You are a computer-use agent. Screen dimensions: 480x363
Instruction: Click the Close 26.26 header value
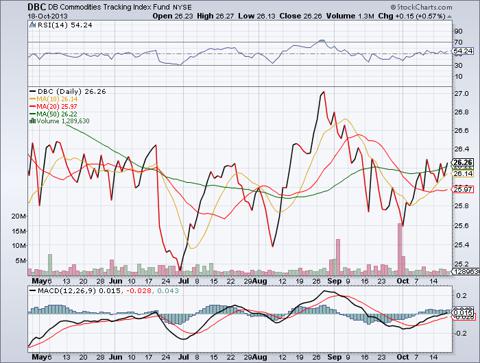(301, 16)
